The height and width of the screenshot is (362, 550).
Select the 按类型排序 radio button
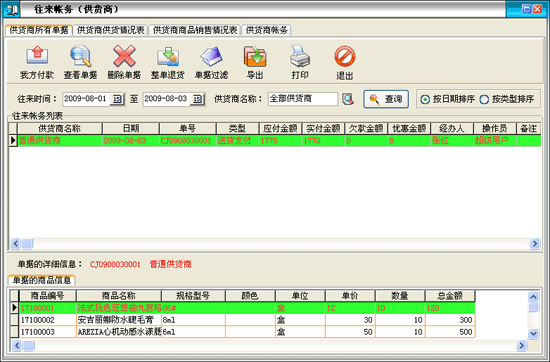[484, 100]
